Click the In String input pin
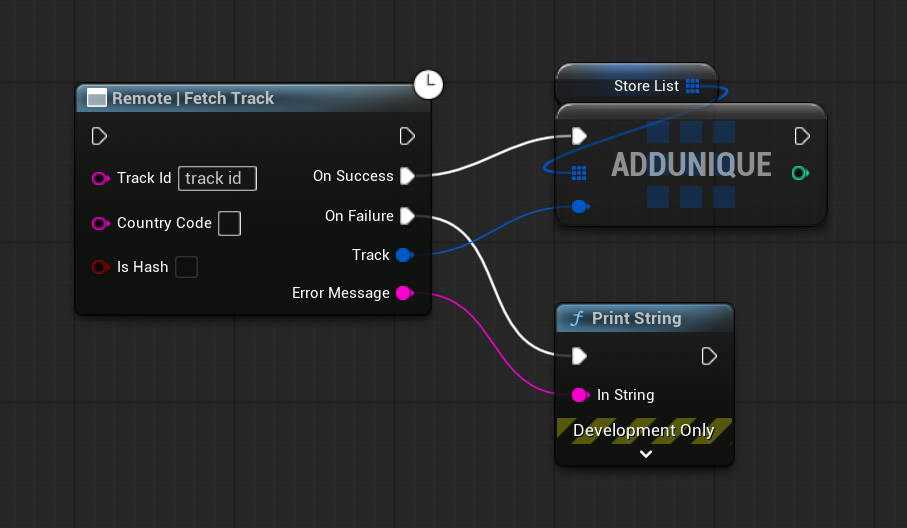The width and height of the screenshot is (907, 528). click(579, 395)
